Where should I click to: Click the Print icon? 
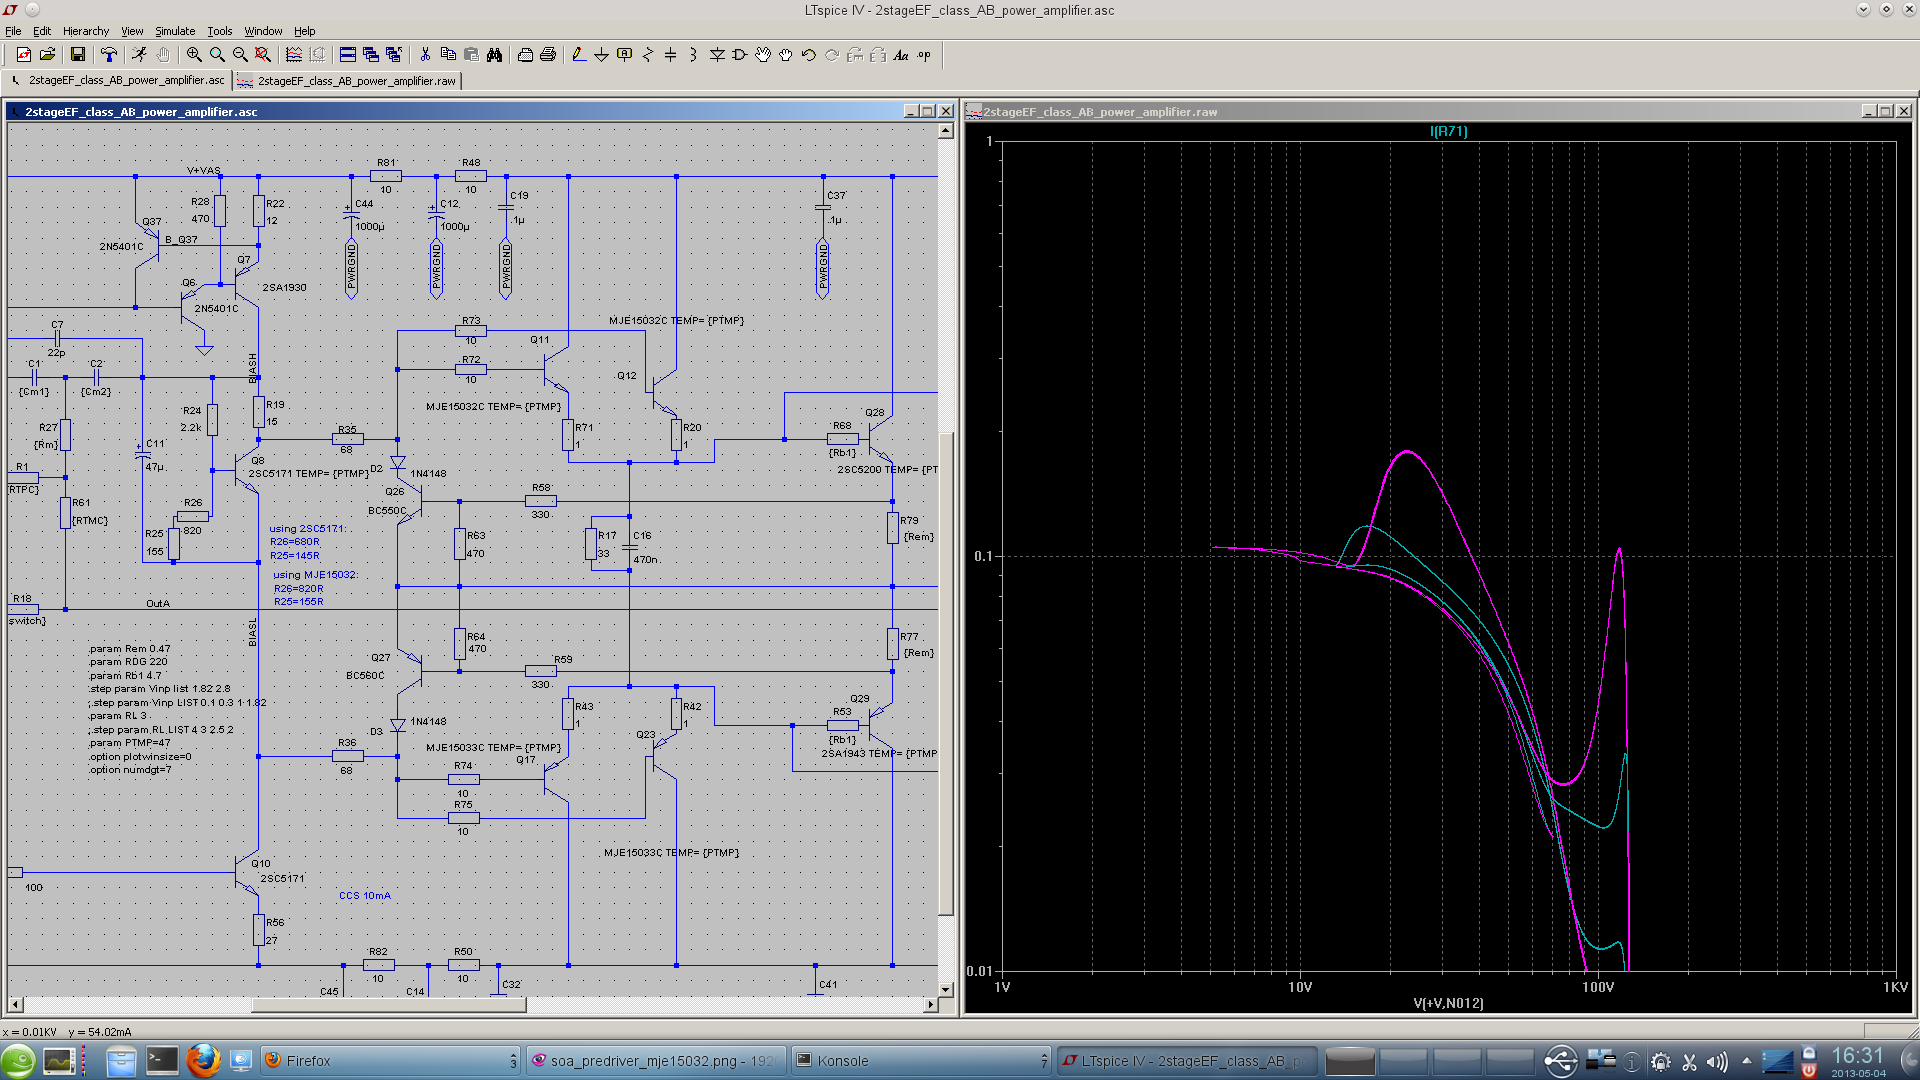[548, 55]
